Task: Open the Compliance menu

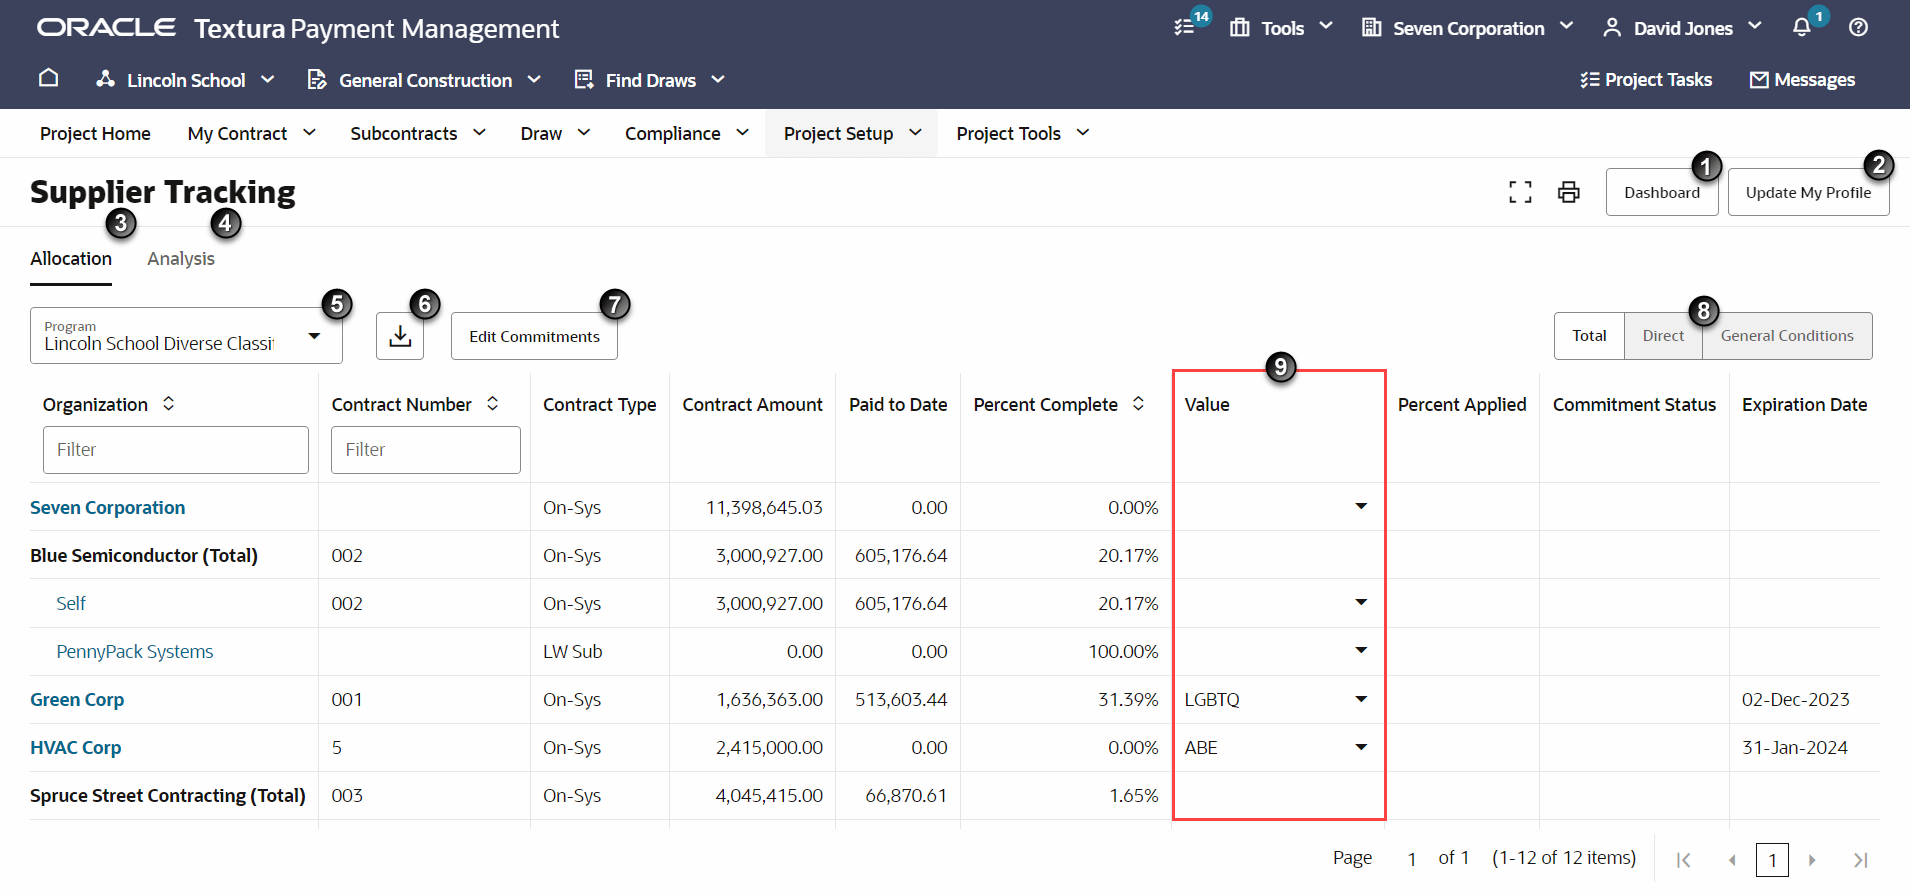Action: click(x=687, y=133)
